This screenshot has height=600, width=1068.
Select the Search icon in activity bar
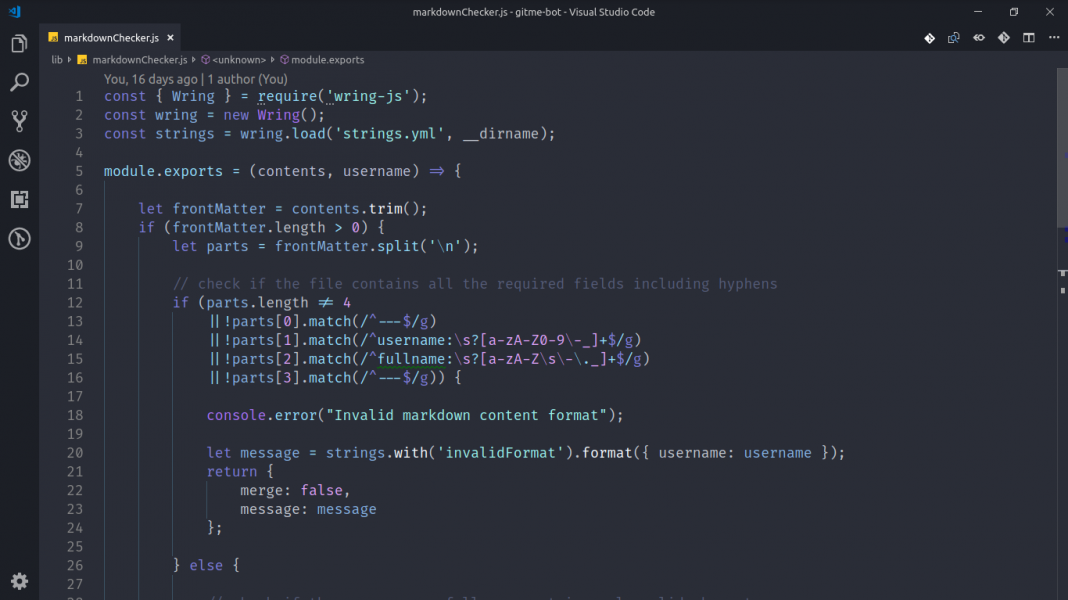tap(19, 82)
